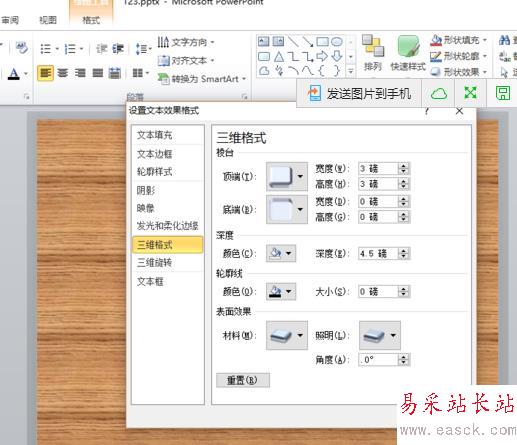
Task: Select 三维旋转 in dialog sidebar
Action: tap(168, 263)
